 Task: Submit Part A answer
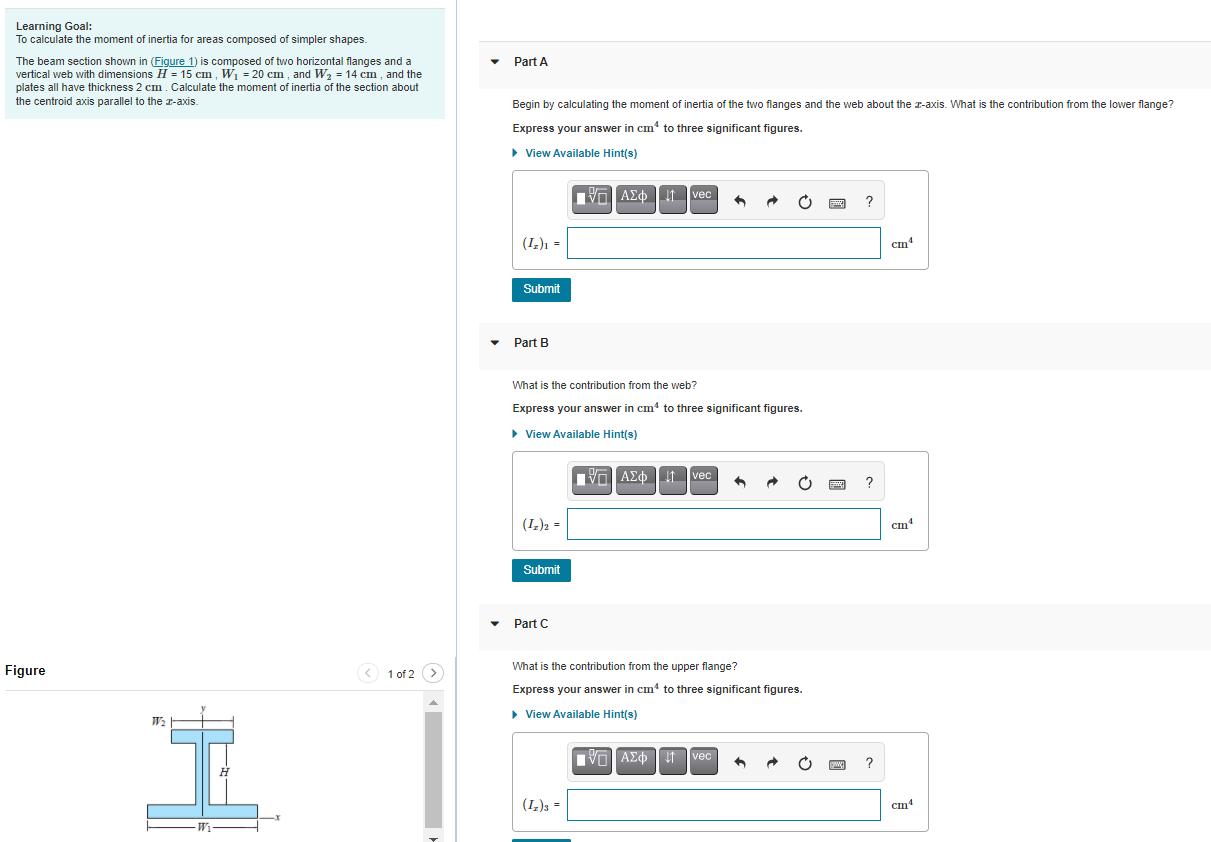tap(541, 289)
